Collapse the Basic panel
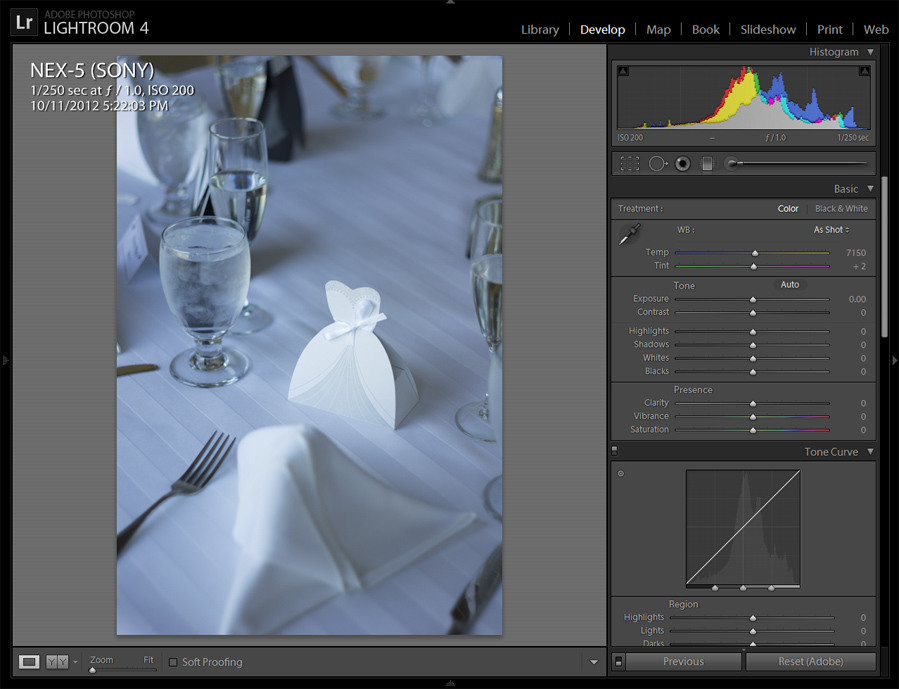Viewport: 899px width, 689px height. pyautogui.click(x=870, y=188)
